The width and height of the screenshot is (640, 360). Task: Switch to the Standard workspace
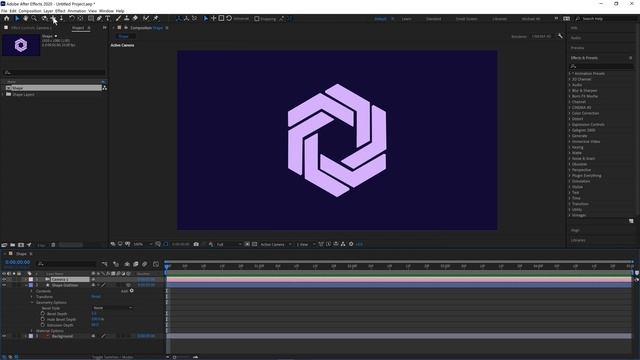click(x=433, y=19)
